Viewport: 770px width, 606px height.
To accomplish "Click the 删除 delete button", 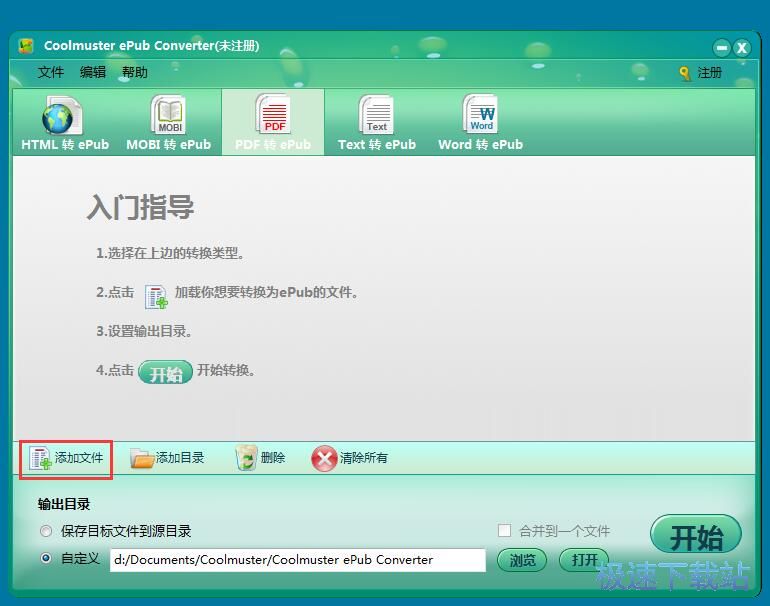I will coord(261,458).
